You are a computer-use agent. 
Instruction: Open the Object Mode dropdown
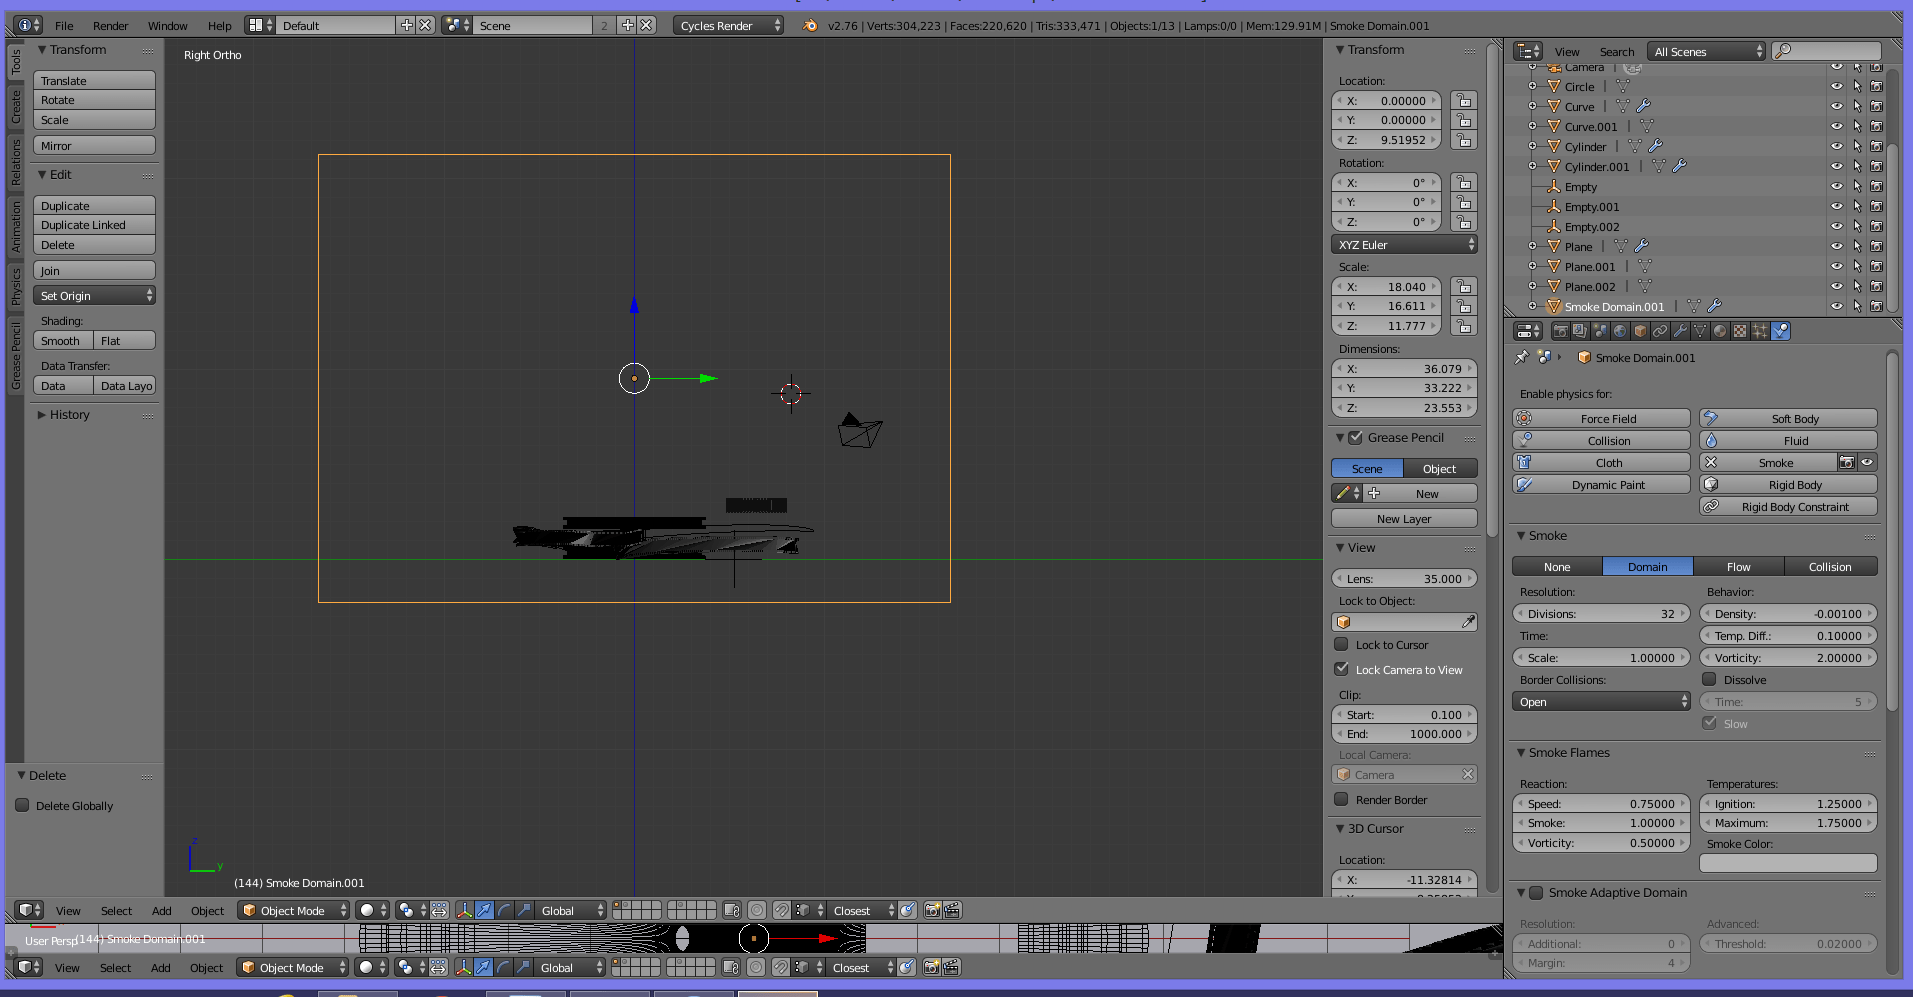pos(292,910)
